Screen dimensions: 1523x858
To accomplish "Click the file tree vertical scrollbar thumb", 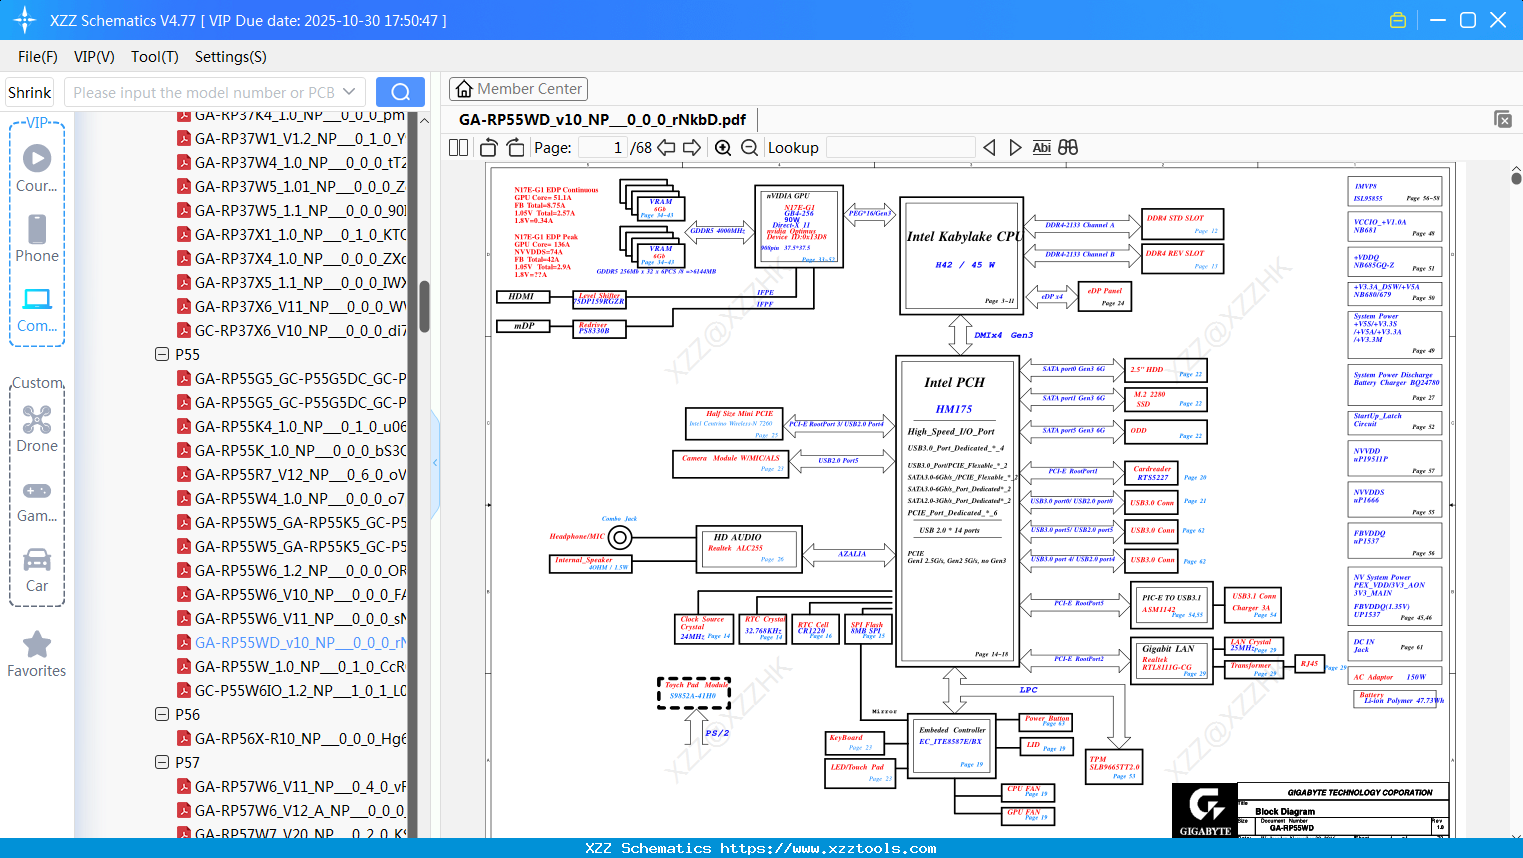I will [x=424, y=306].
